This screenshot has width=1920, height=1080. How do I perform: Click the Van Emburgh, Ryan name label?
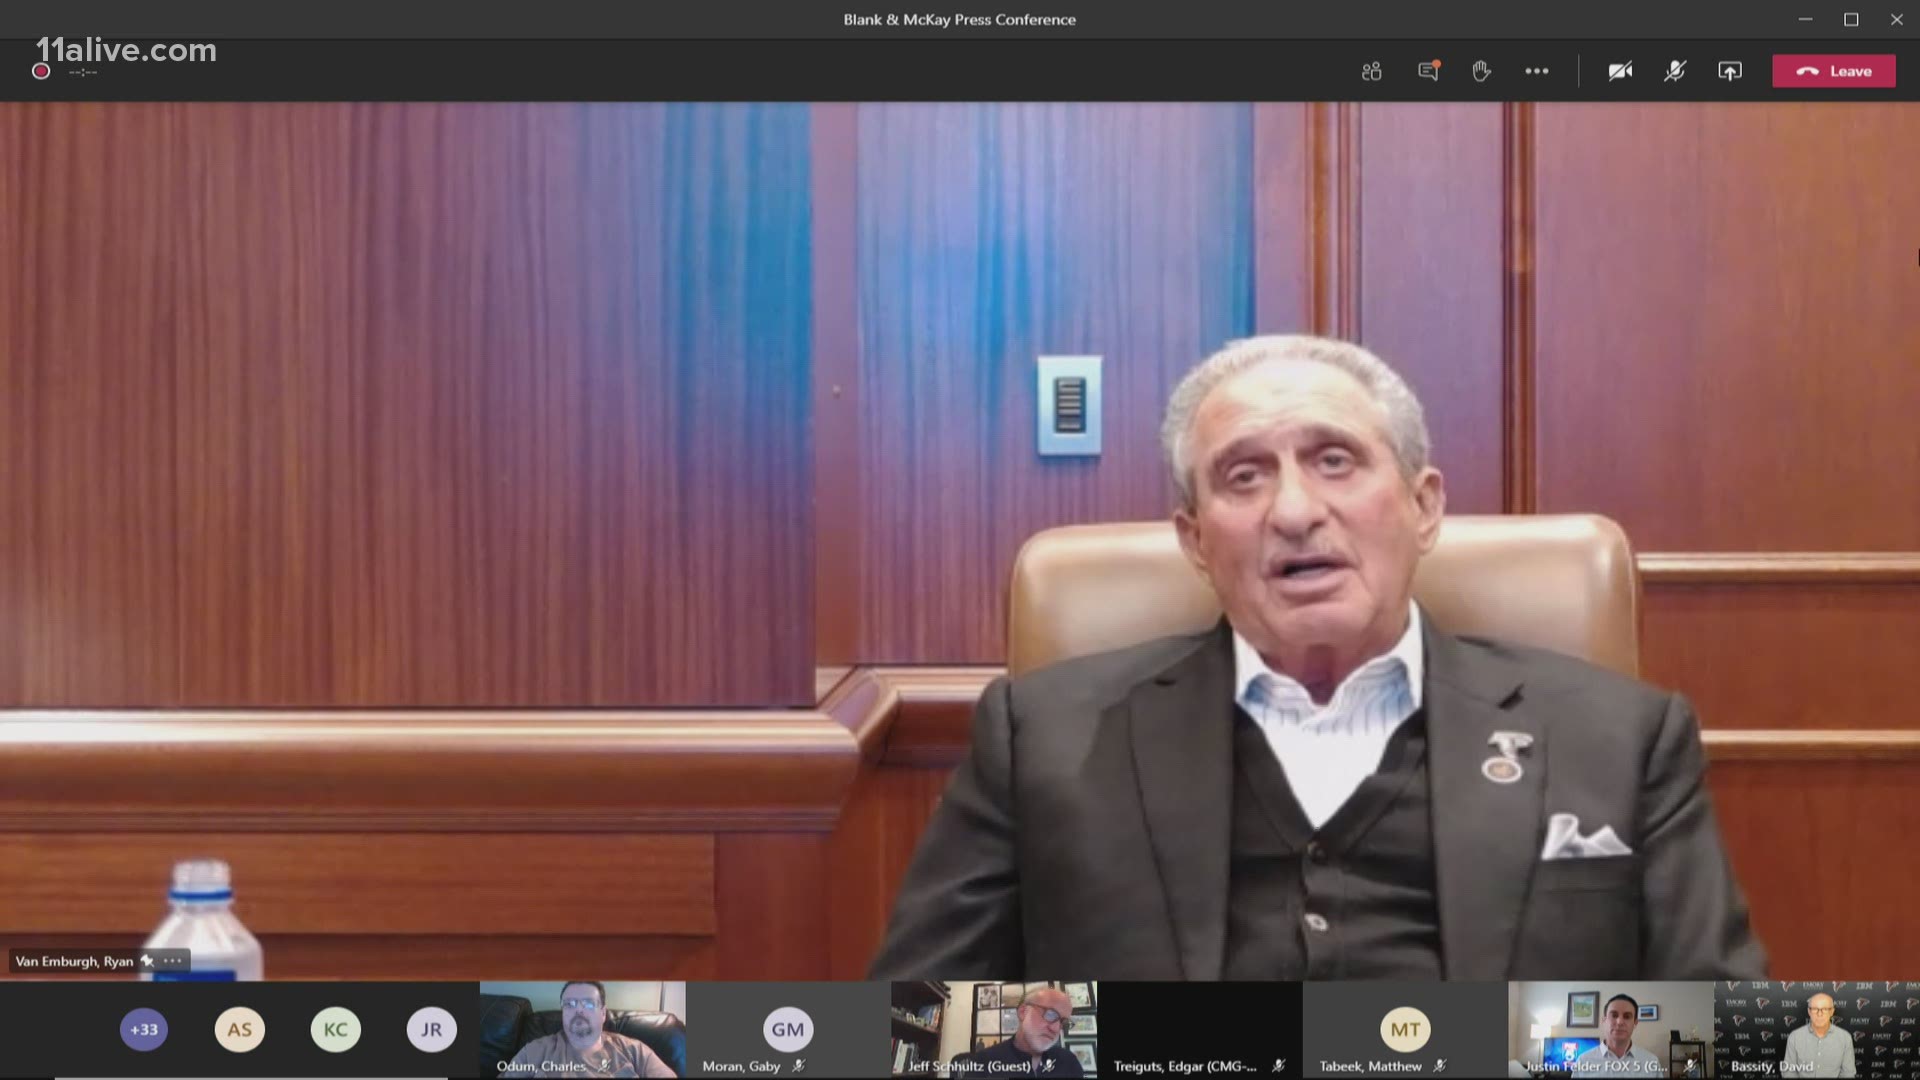coord(74,961)
